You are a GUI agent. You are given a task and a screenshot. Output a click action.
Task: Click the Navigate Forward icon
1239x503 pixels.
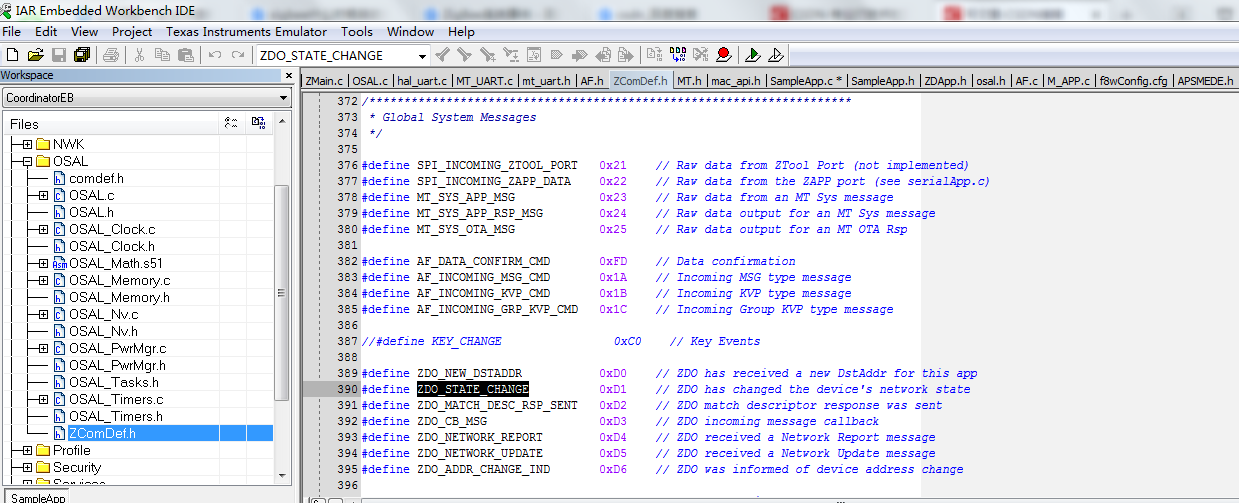tap(625, 55)
